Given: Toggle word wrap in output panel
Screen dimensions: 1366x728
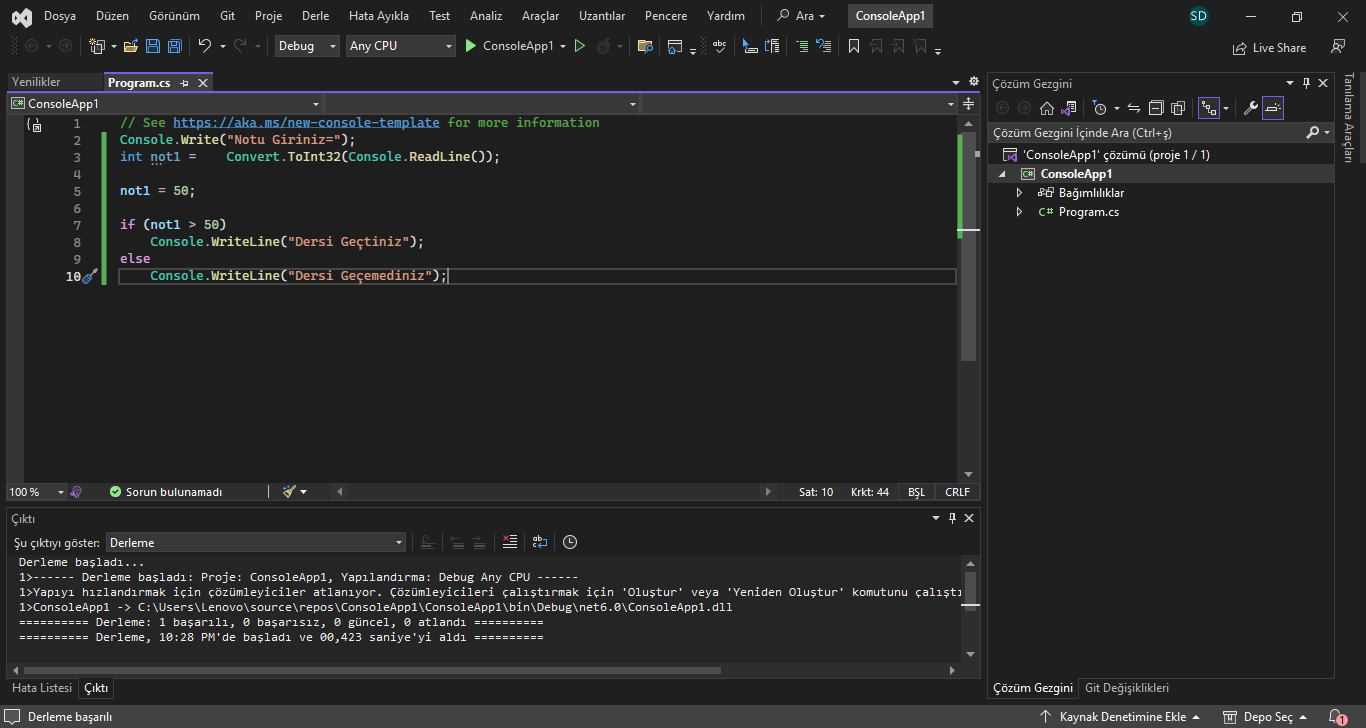Looking at the screenshot, I should 540,542.
